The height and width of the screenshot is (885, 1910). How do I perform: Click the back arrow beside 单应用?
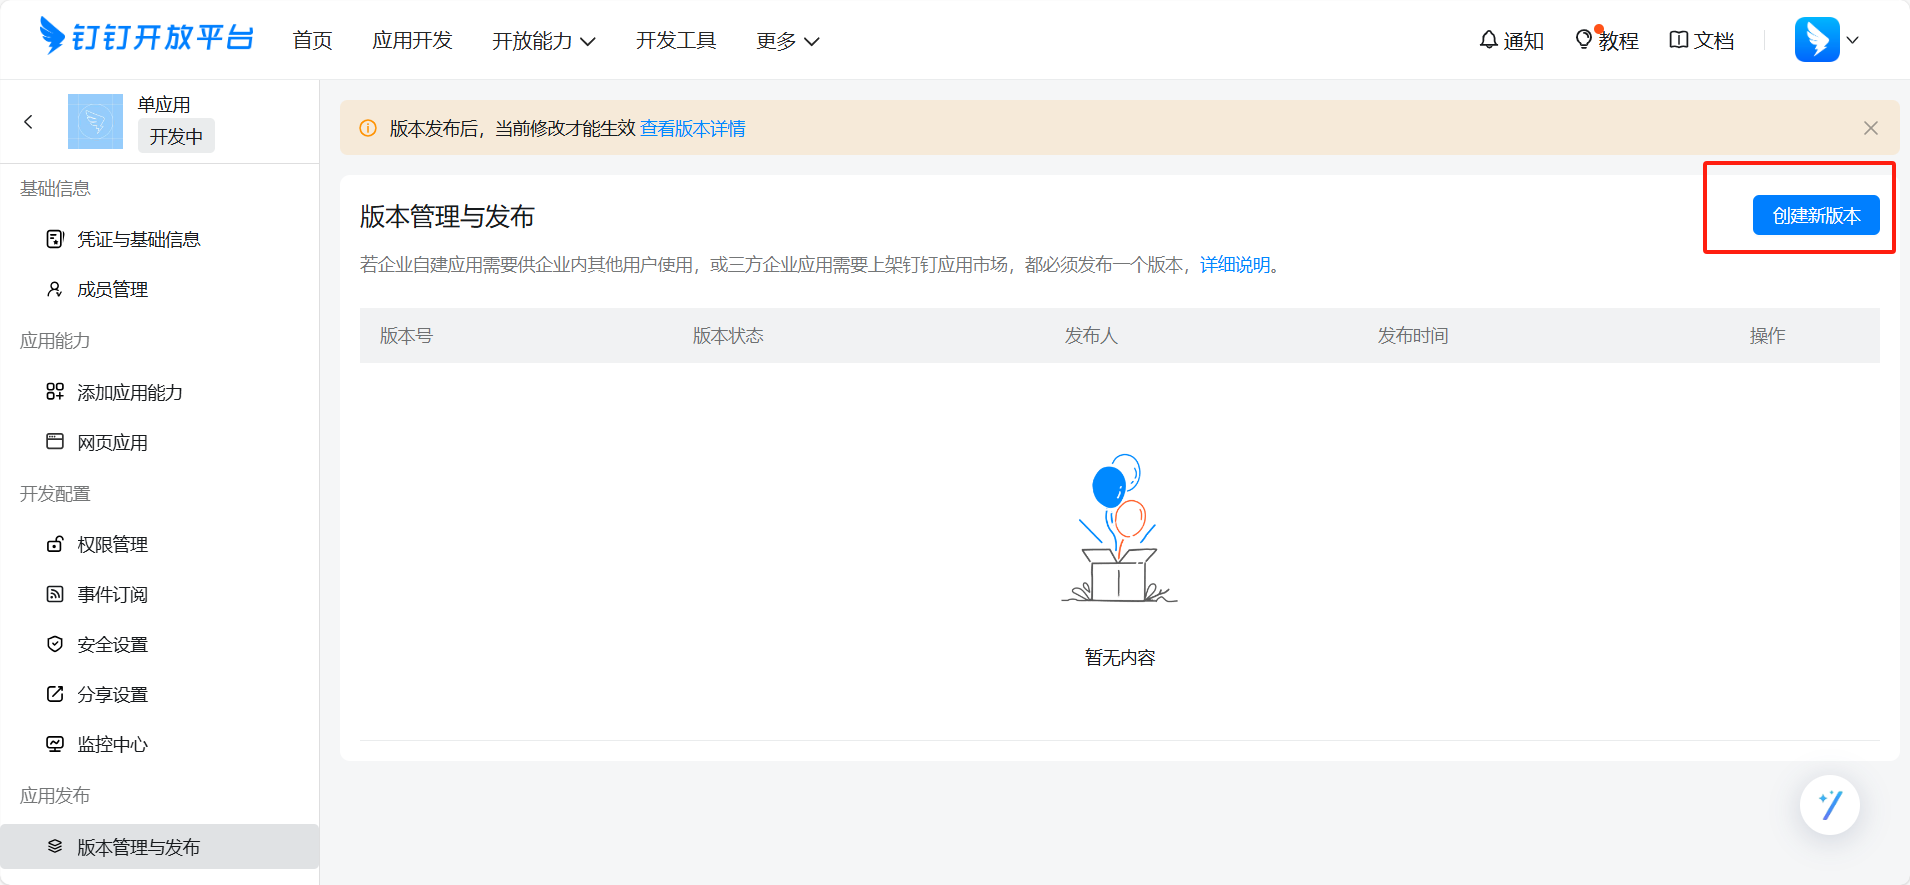point(28,122)
